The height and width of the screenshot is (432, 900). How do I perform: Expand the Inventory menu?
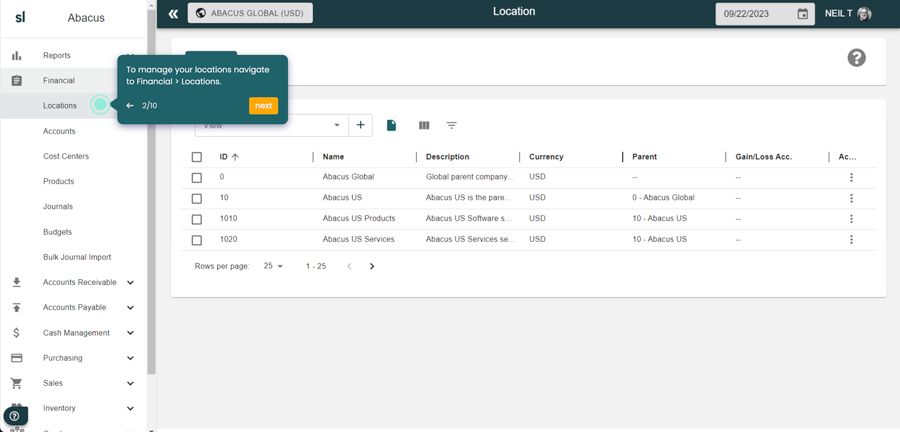click(131, 408)
